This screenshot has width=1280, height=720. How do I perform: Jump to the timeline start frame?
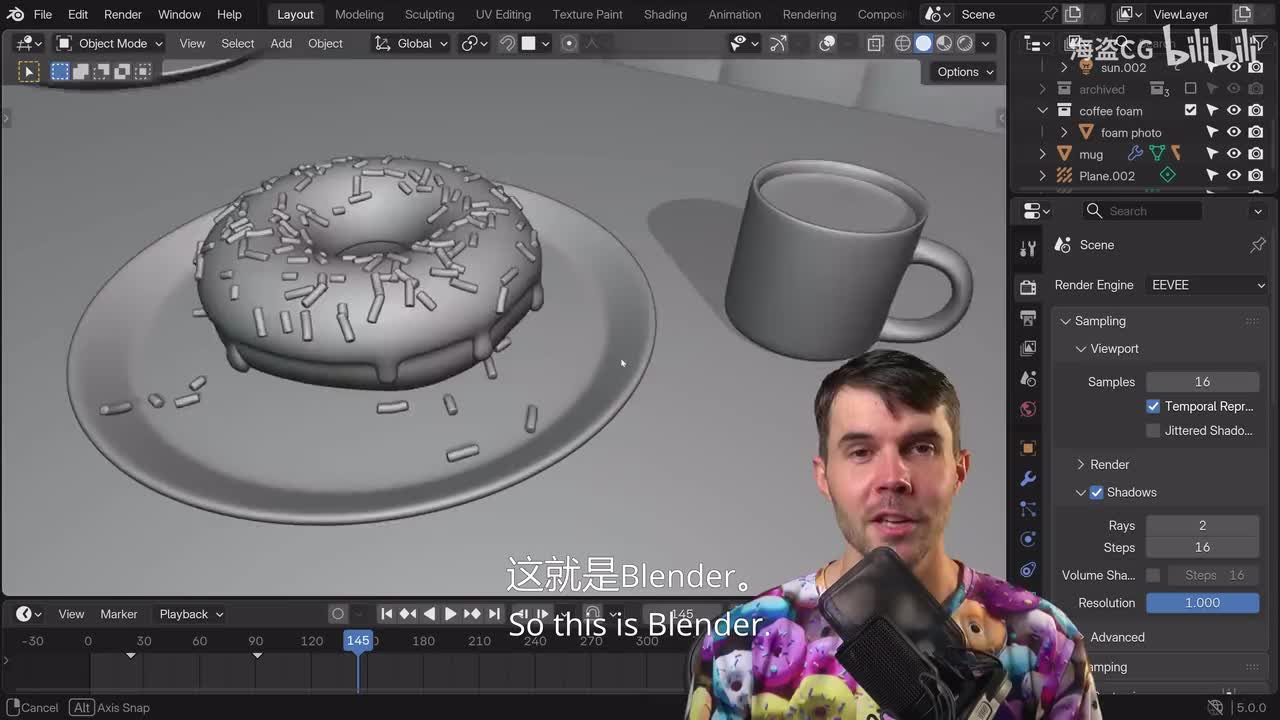point(386,614)
